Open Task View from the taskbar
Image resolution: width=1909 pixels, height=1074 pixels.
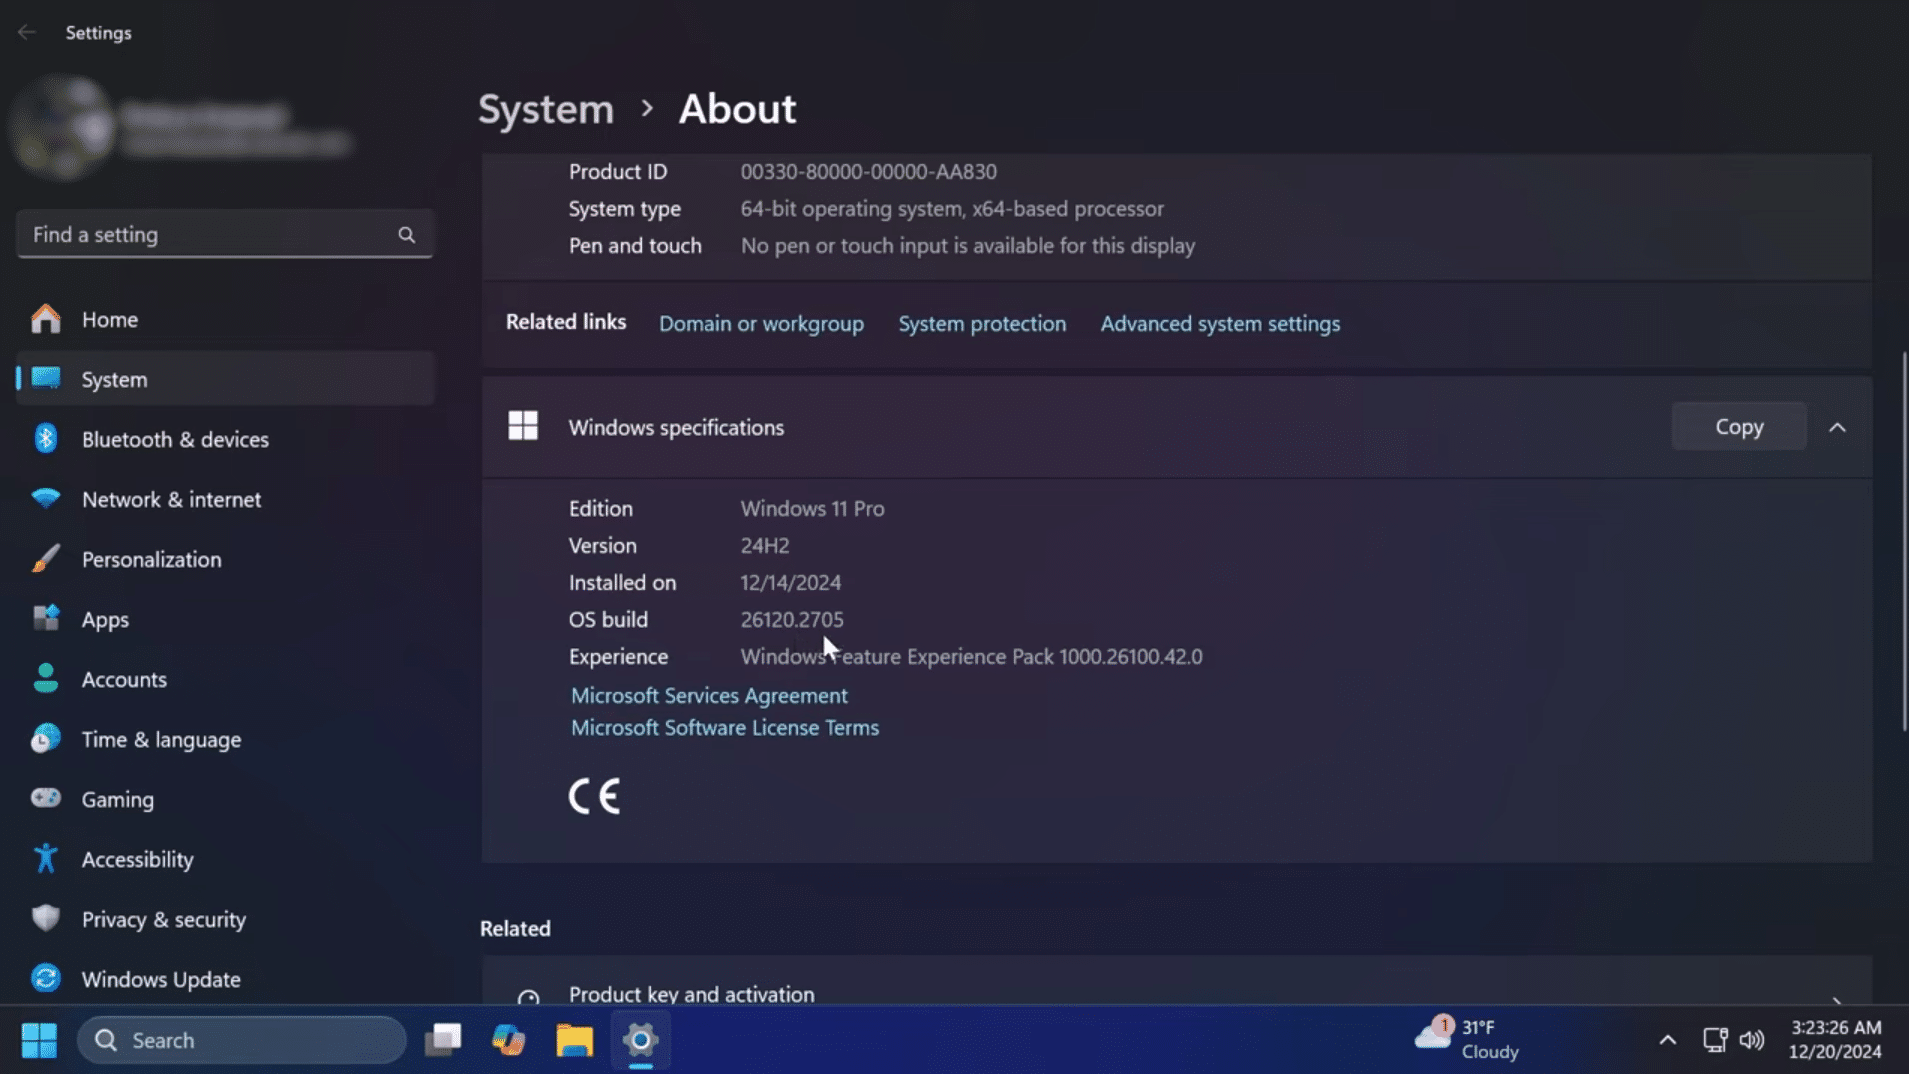click(x=443, y=1040)
